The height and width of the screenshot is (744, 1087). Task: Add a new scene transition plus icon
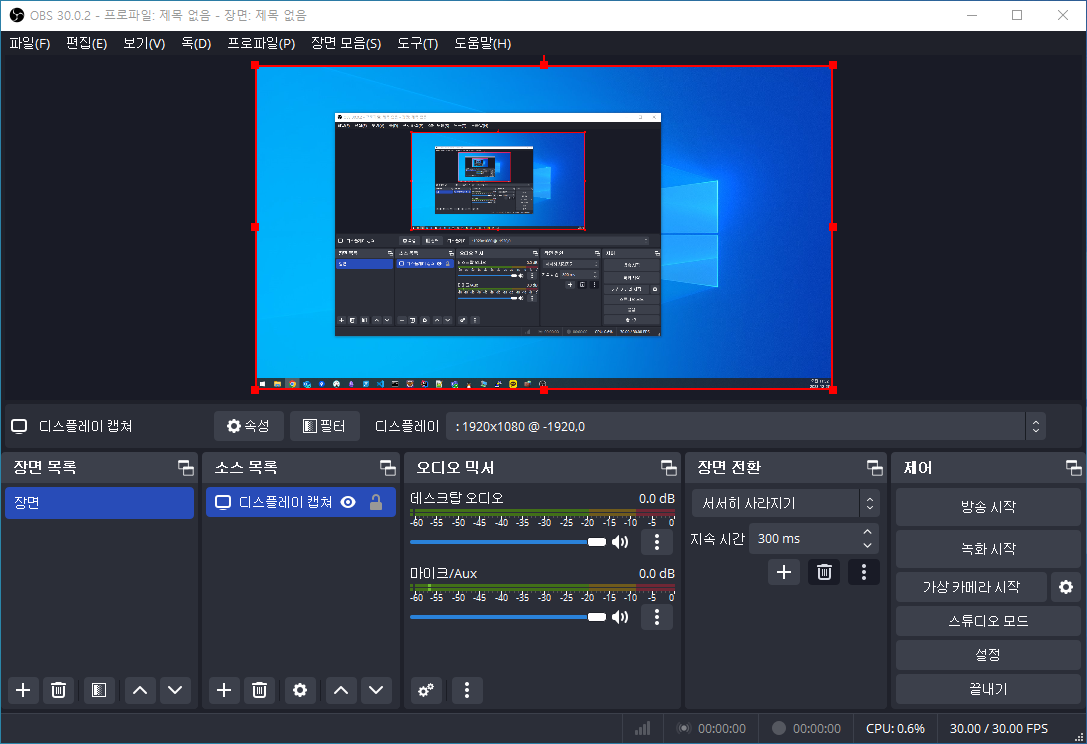pos(784,572)
